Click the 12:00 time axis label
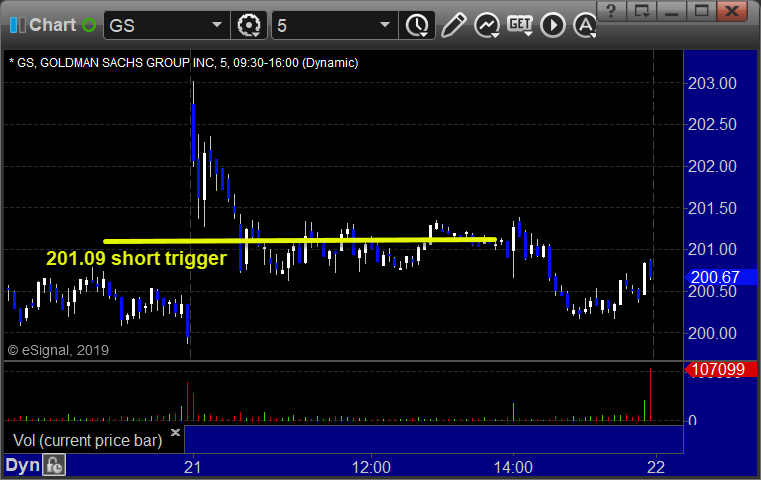Image resolution: width=761 pixels, height=480 pixels. [371, 467]
